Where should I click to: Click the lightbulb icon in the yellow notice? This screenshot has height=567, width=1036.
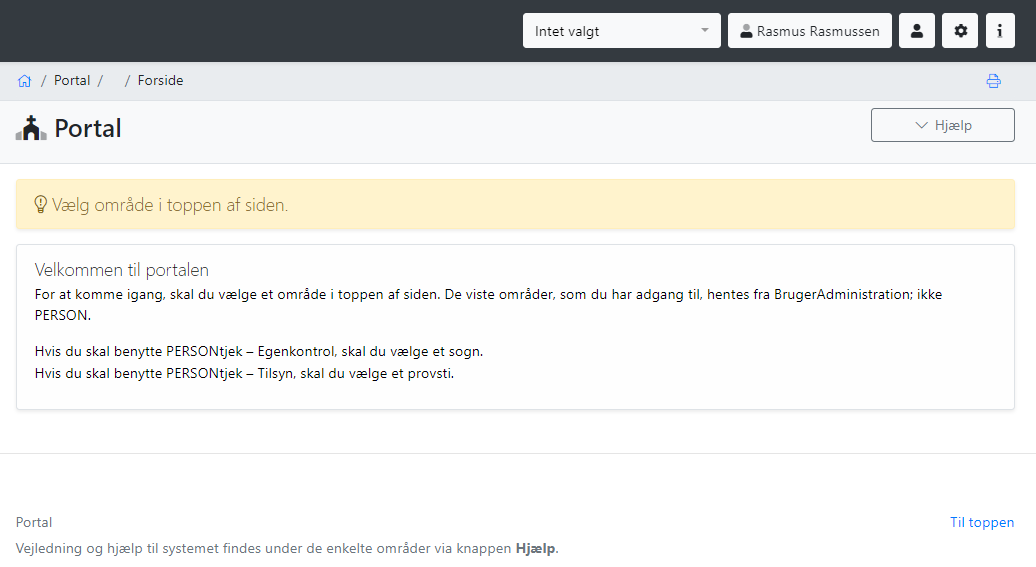pos(40,204)
